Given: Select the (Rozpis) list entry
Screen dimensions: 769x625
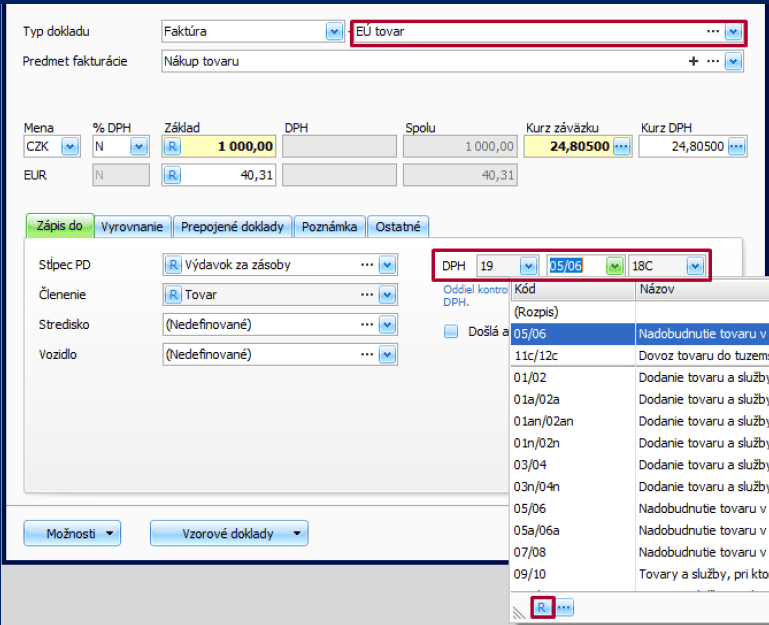Looking at the screenshot, I should (x=640, y=312).
